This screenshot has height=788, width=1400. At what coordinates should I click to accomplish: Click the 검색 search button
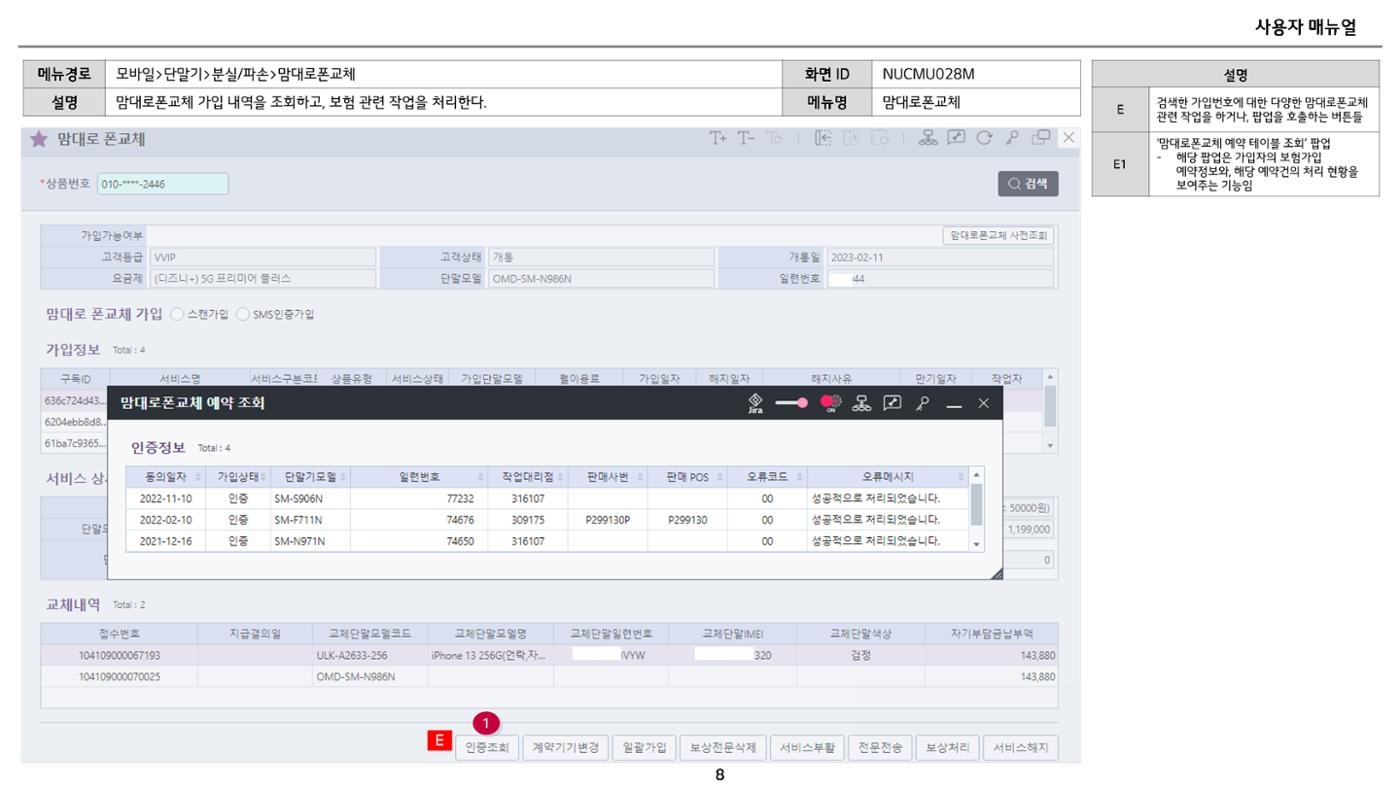tap(1027, 184)
